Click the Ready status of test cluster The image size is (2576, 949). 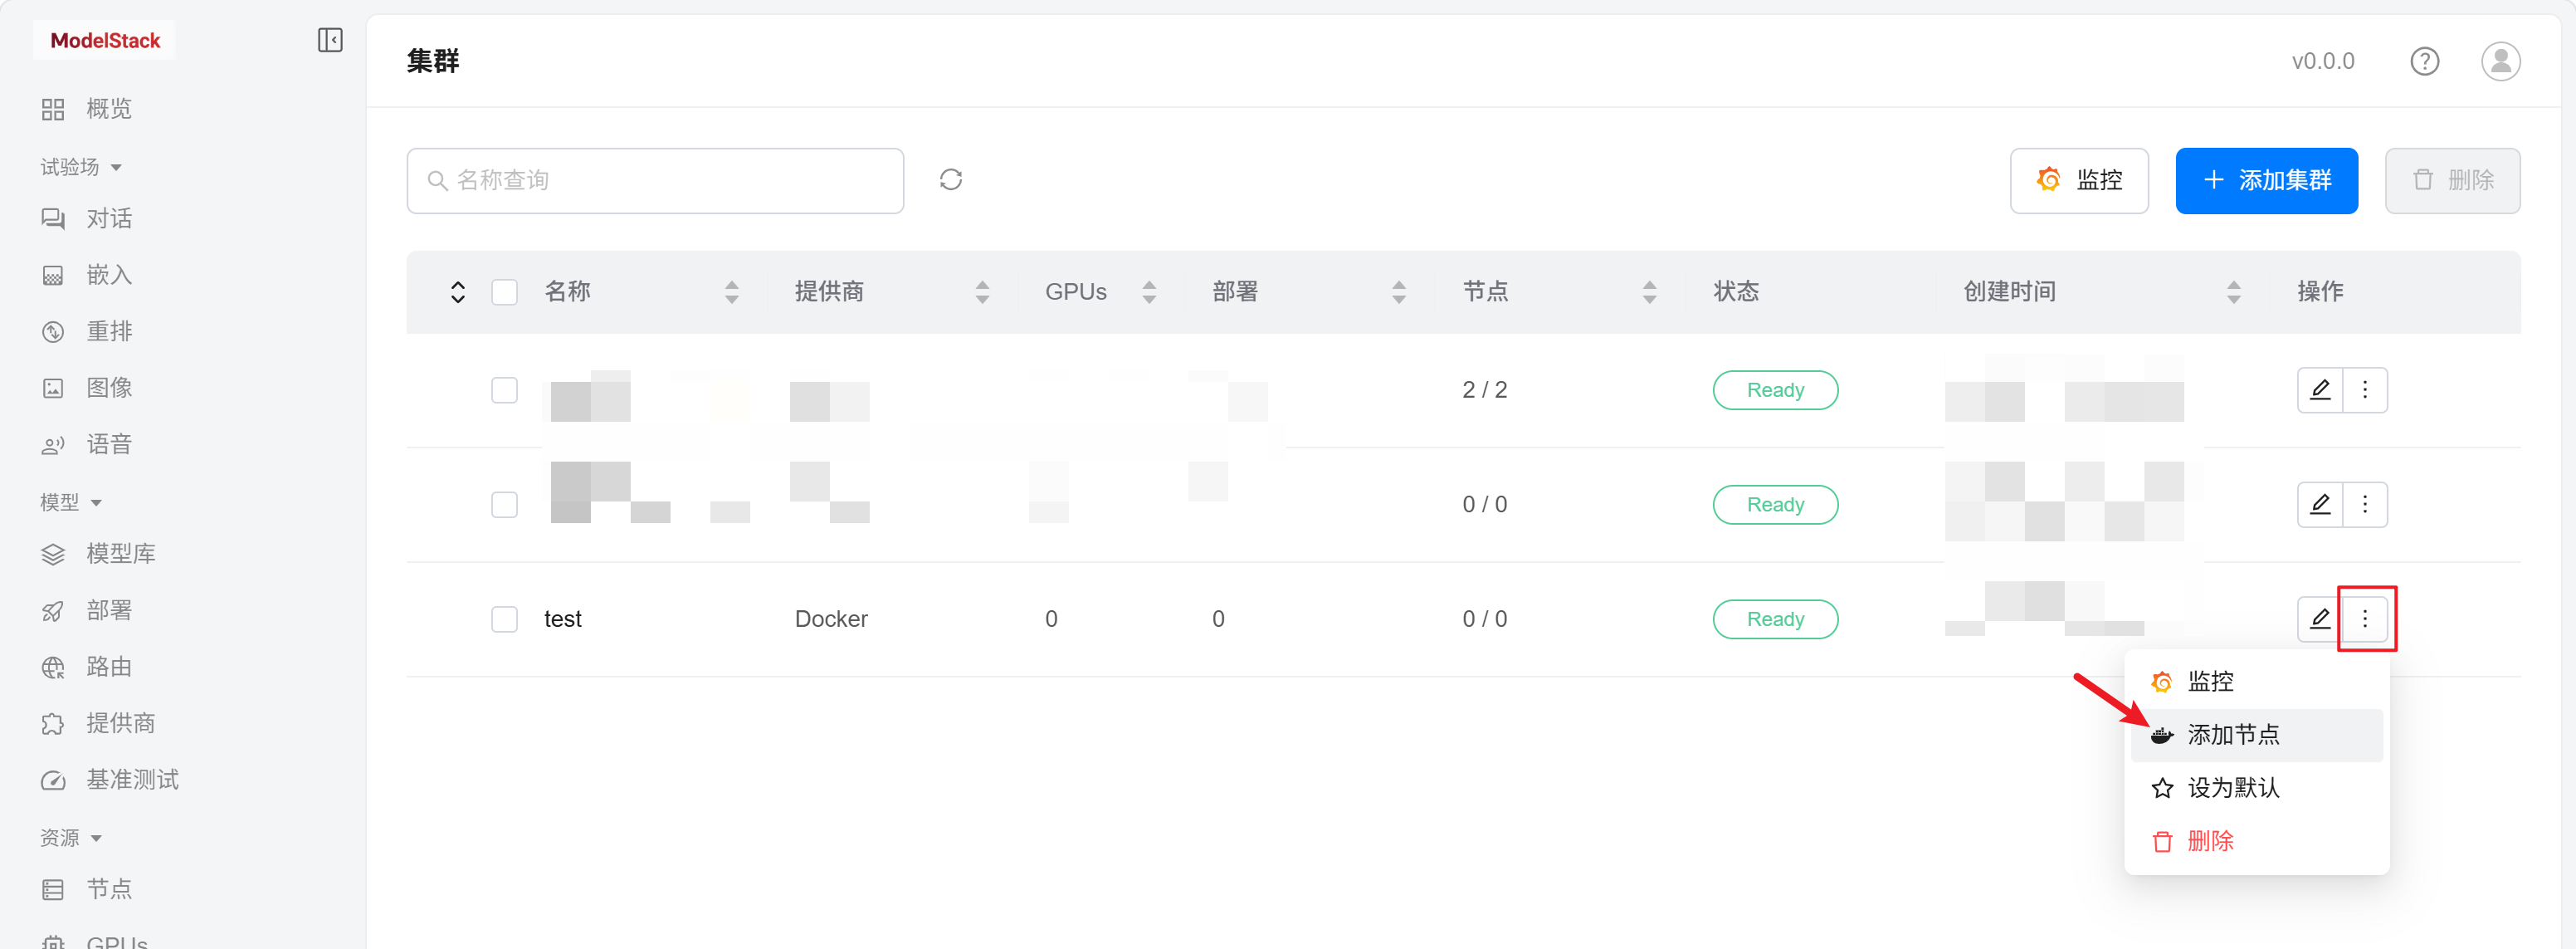[x=1775, y=619]
